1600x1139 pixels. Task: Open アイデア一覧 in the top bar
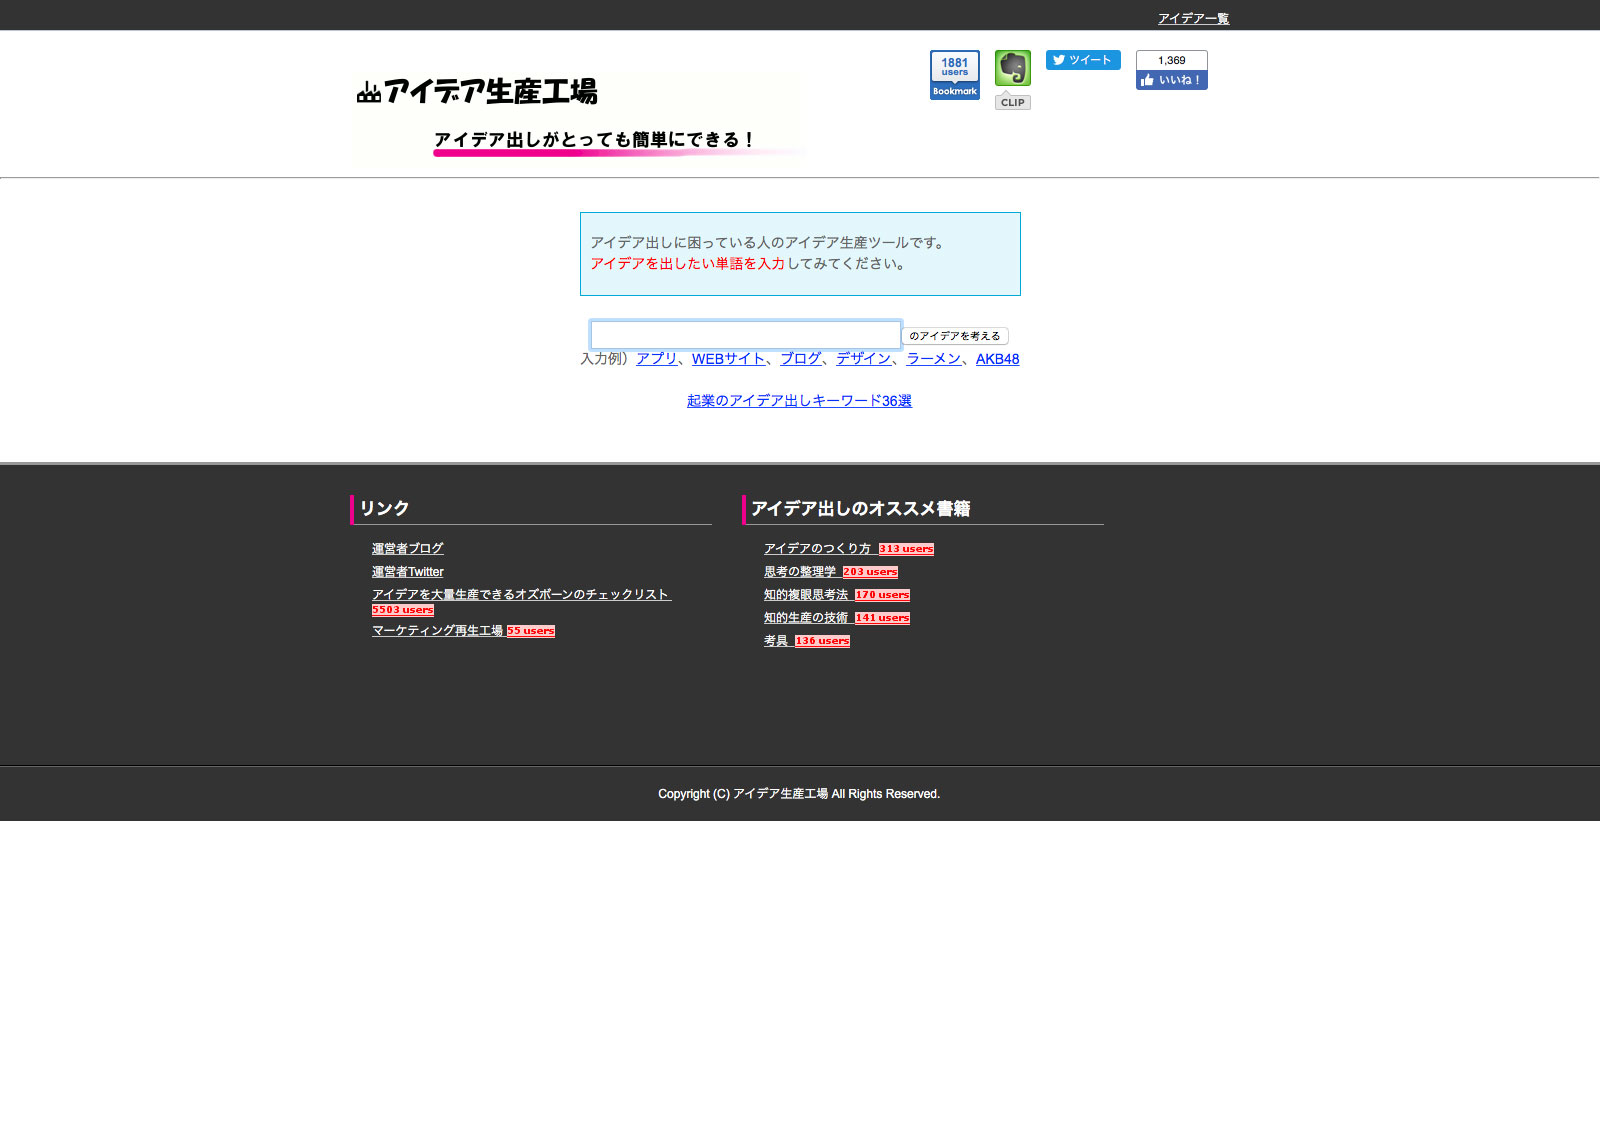(1193, 18)
